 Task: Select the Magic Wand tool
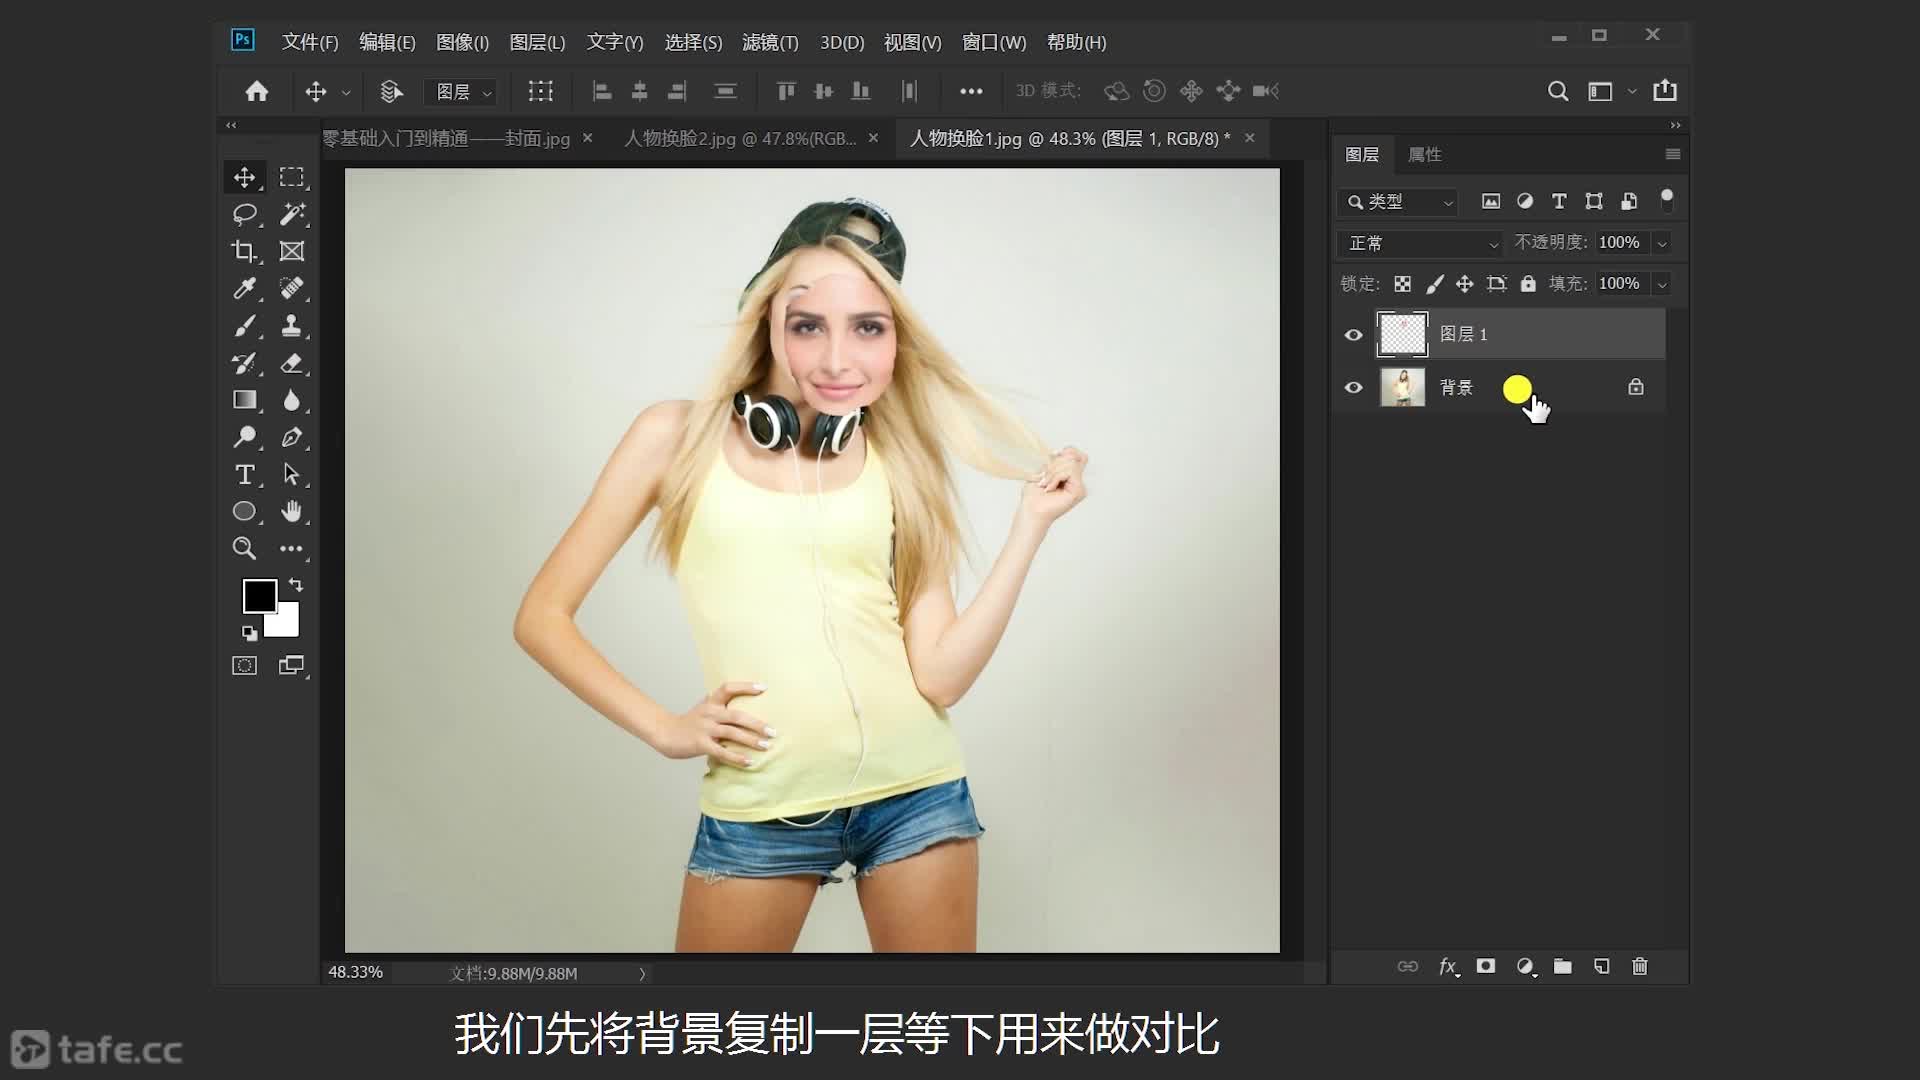click(x=292, y=214)
